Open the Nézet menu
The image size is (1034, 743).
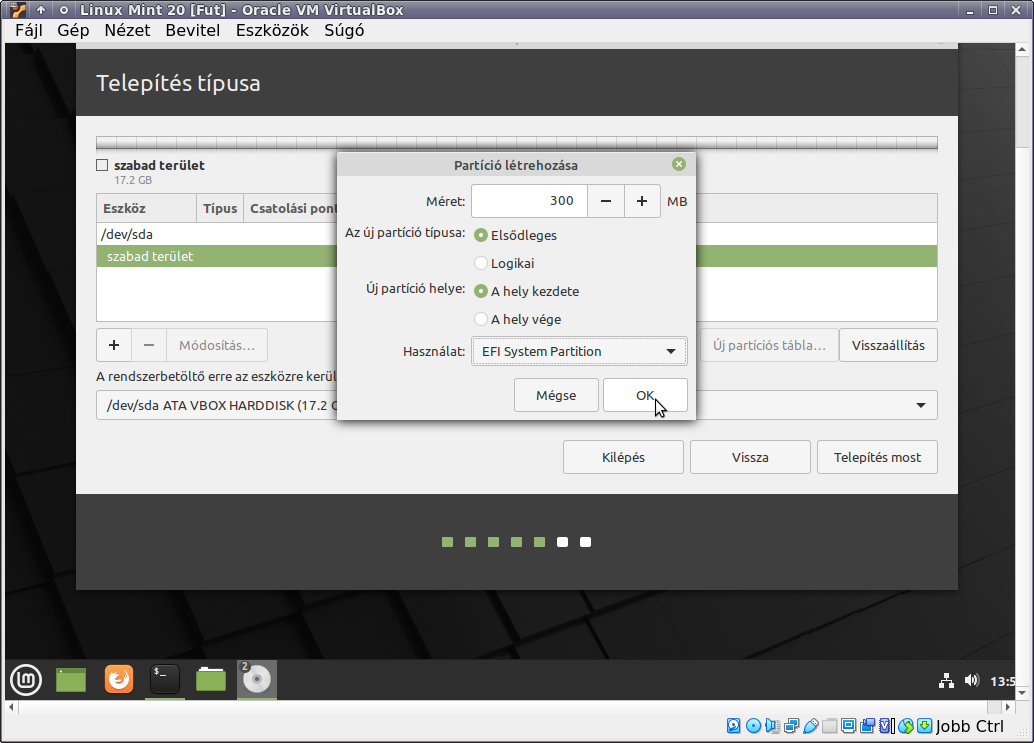pyautogui.click(x=127, y=30)
